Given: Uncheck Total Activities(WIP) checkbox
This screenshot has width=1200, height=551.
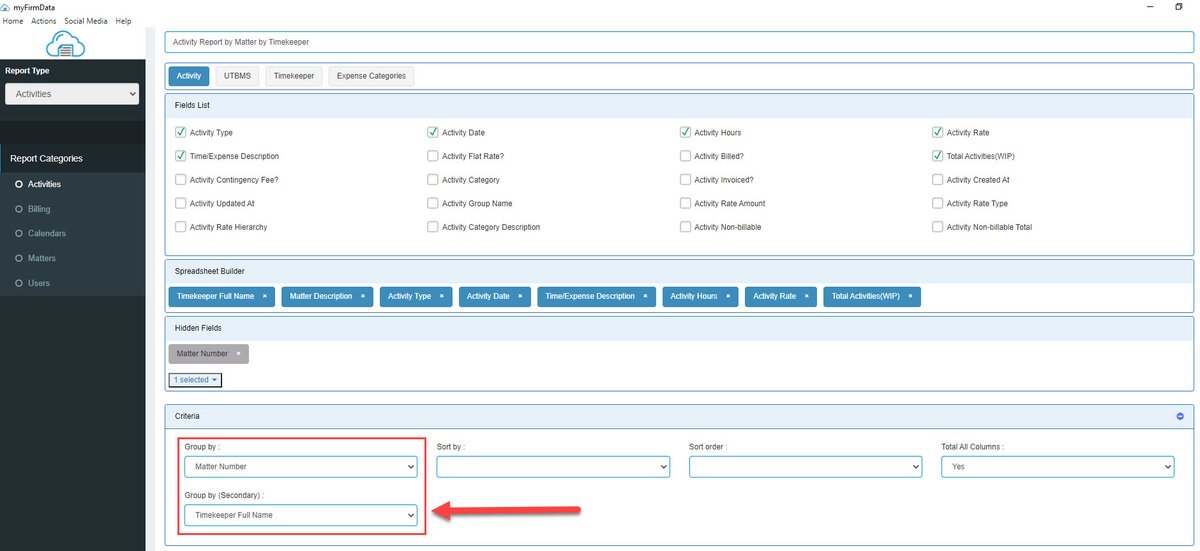Looking at the screenshot, I should 938,156.
